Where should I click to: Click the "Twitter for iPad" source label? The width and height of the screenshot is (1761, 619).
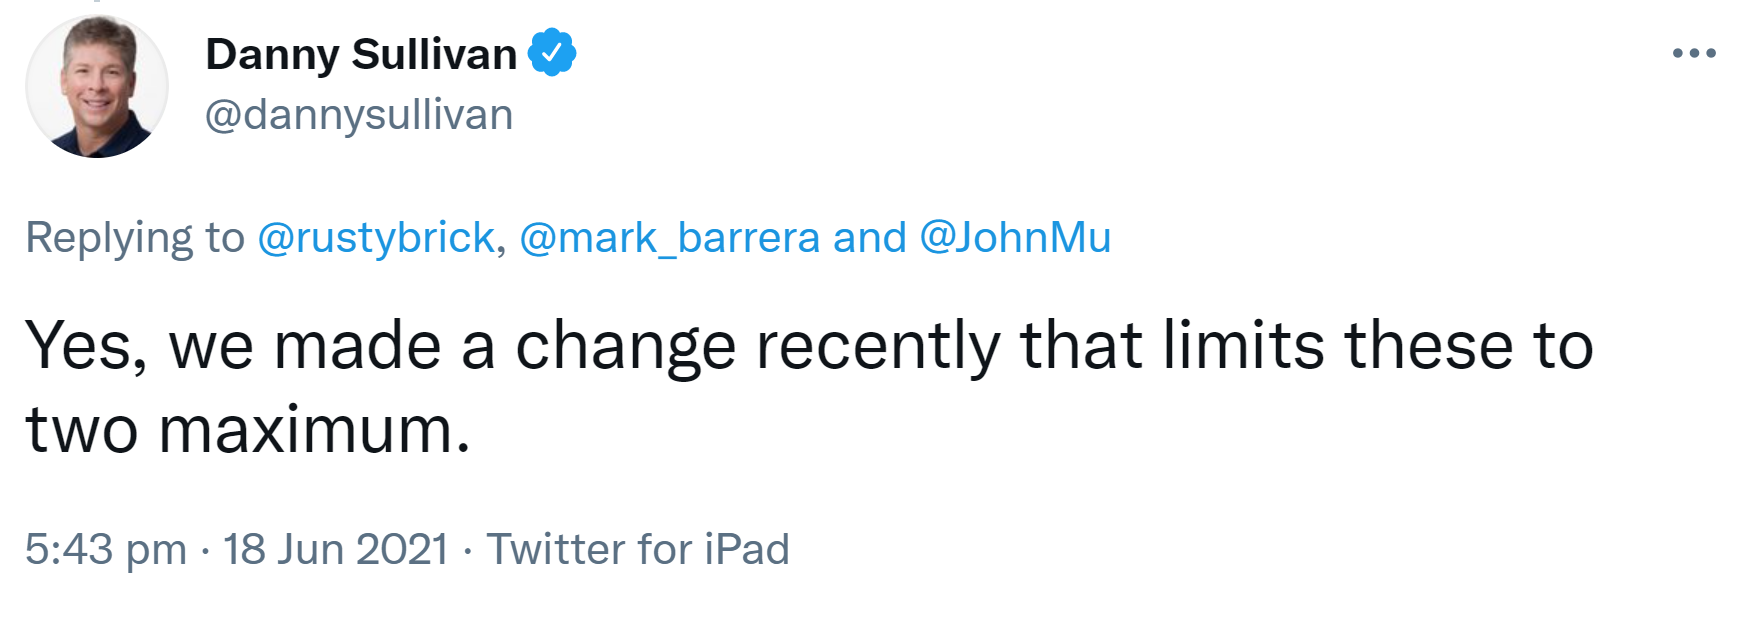pos(638,549)
